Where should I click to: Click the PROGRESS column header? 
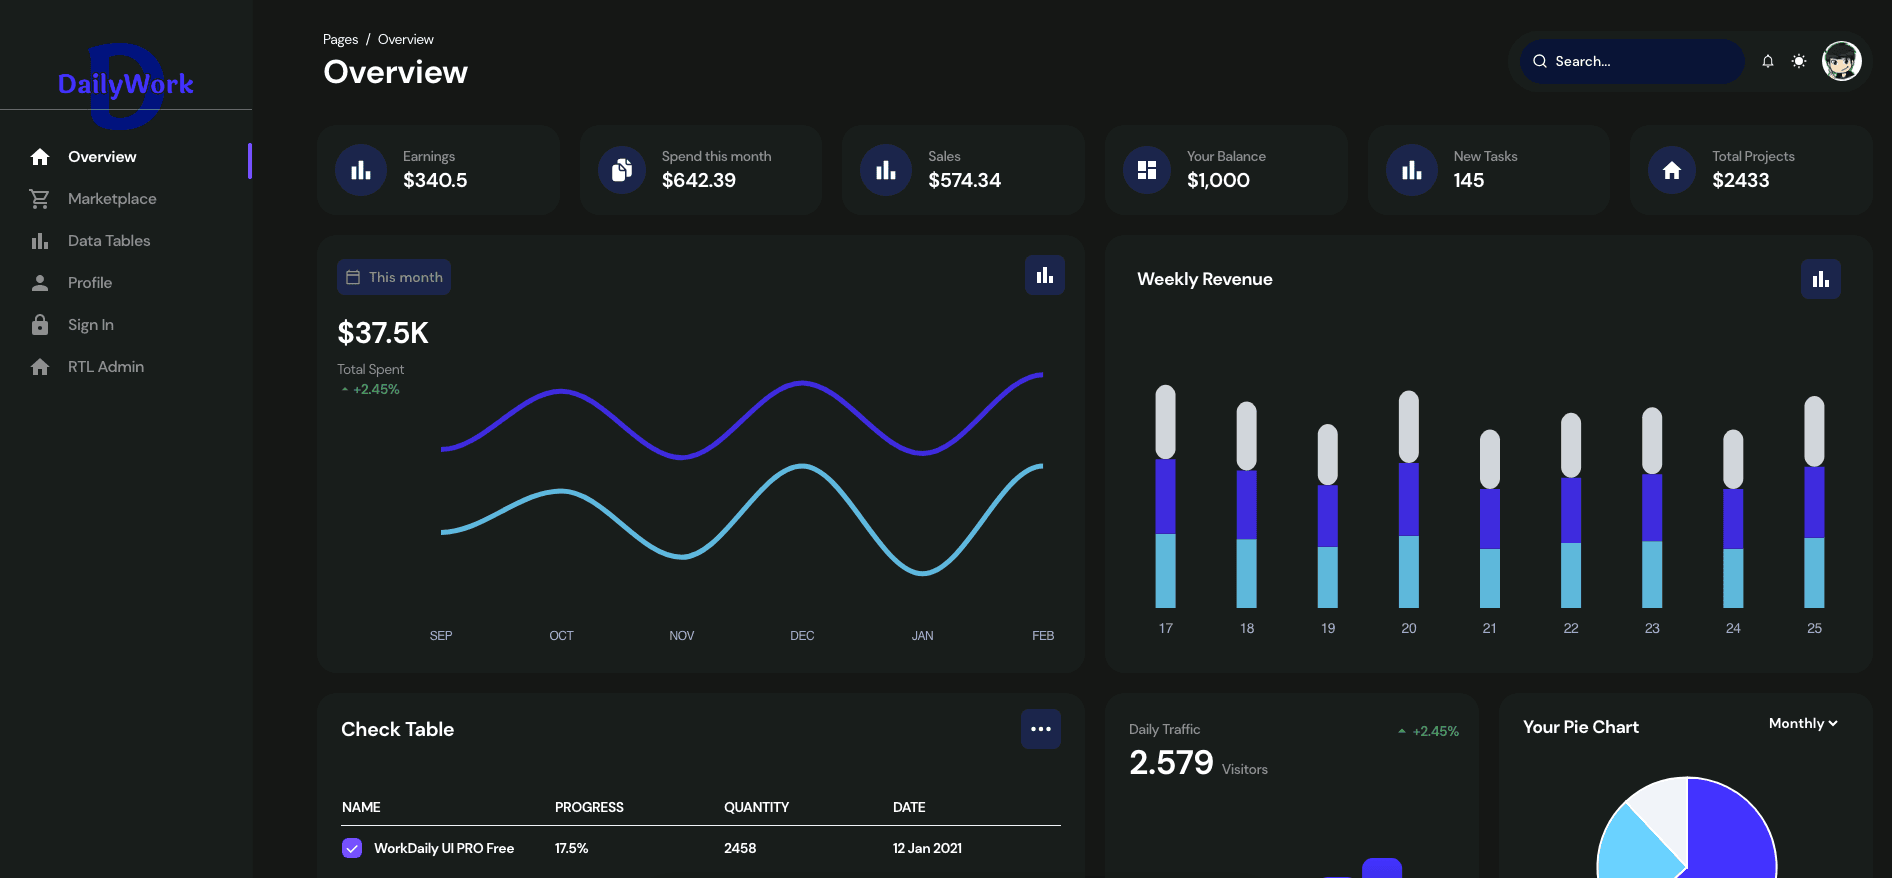click(589, 807)
